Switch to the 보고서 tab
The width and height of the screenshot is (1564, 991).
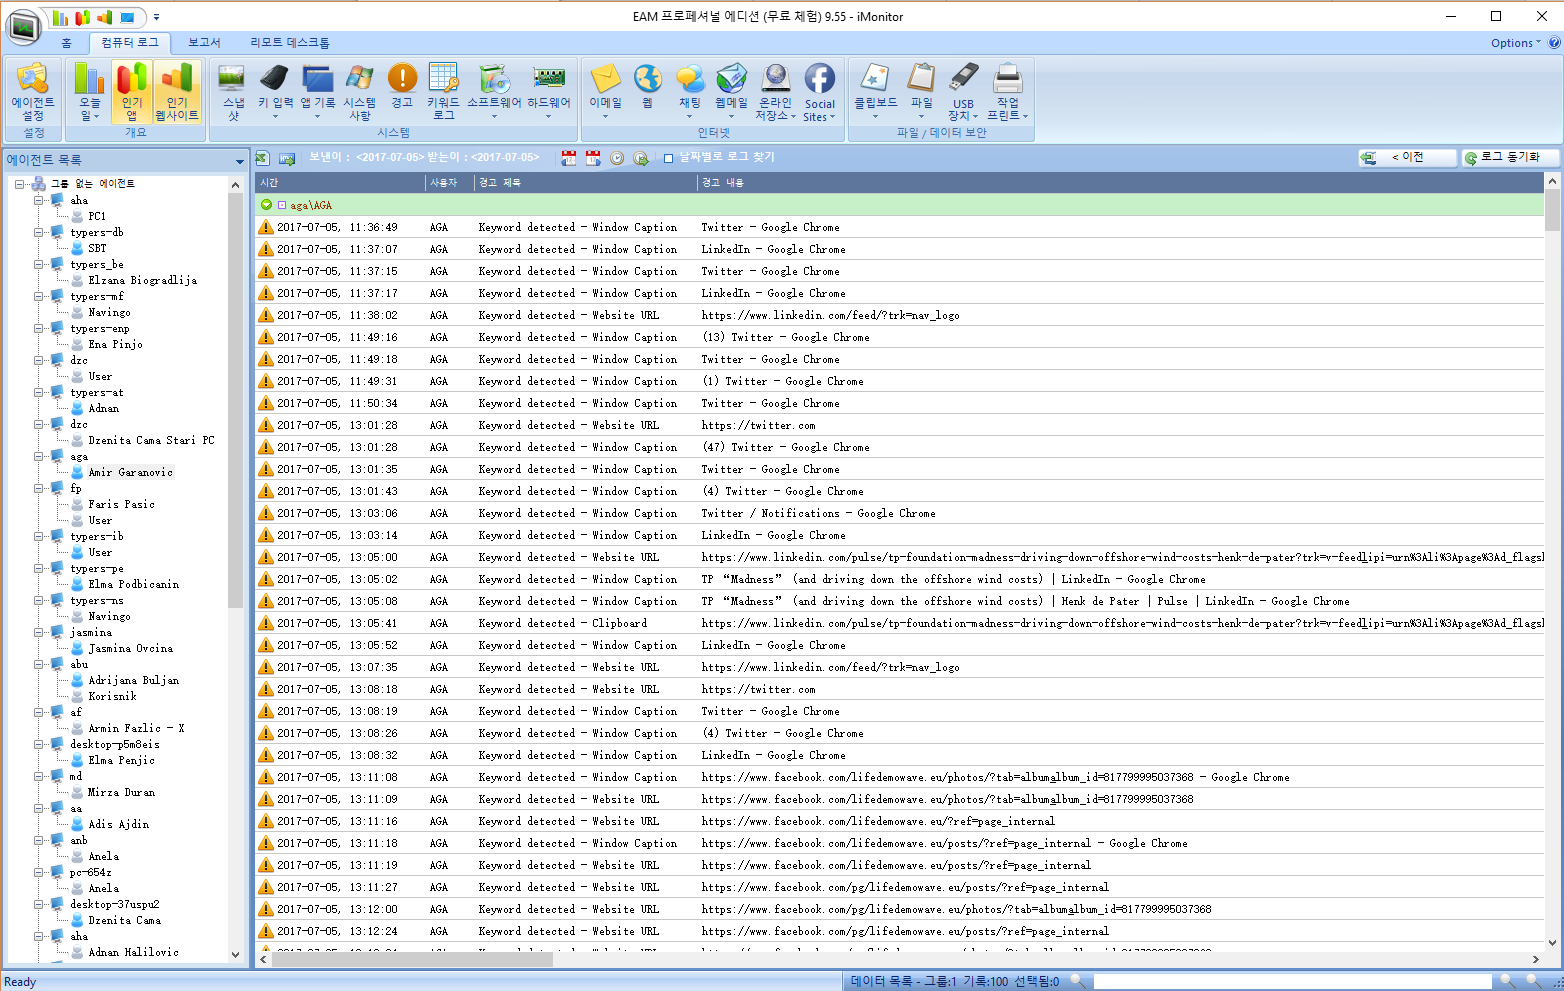[204, 43]
